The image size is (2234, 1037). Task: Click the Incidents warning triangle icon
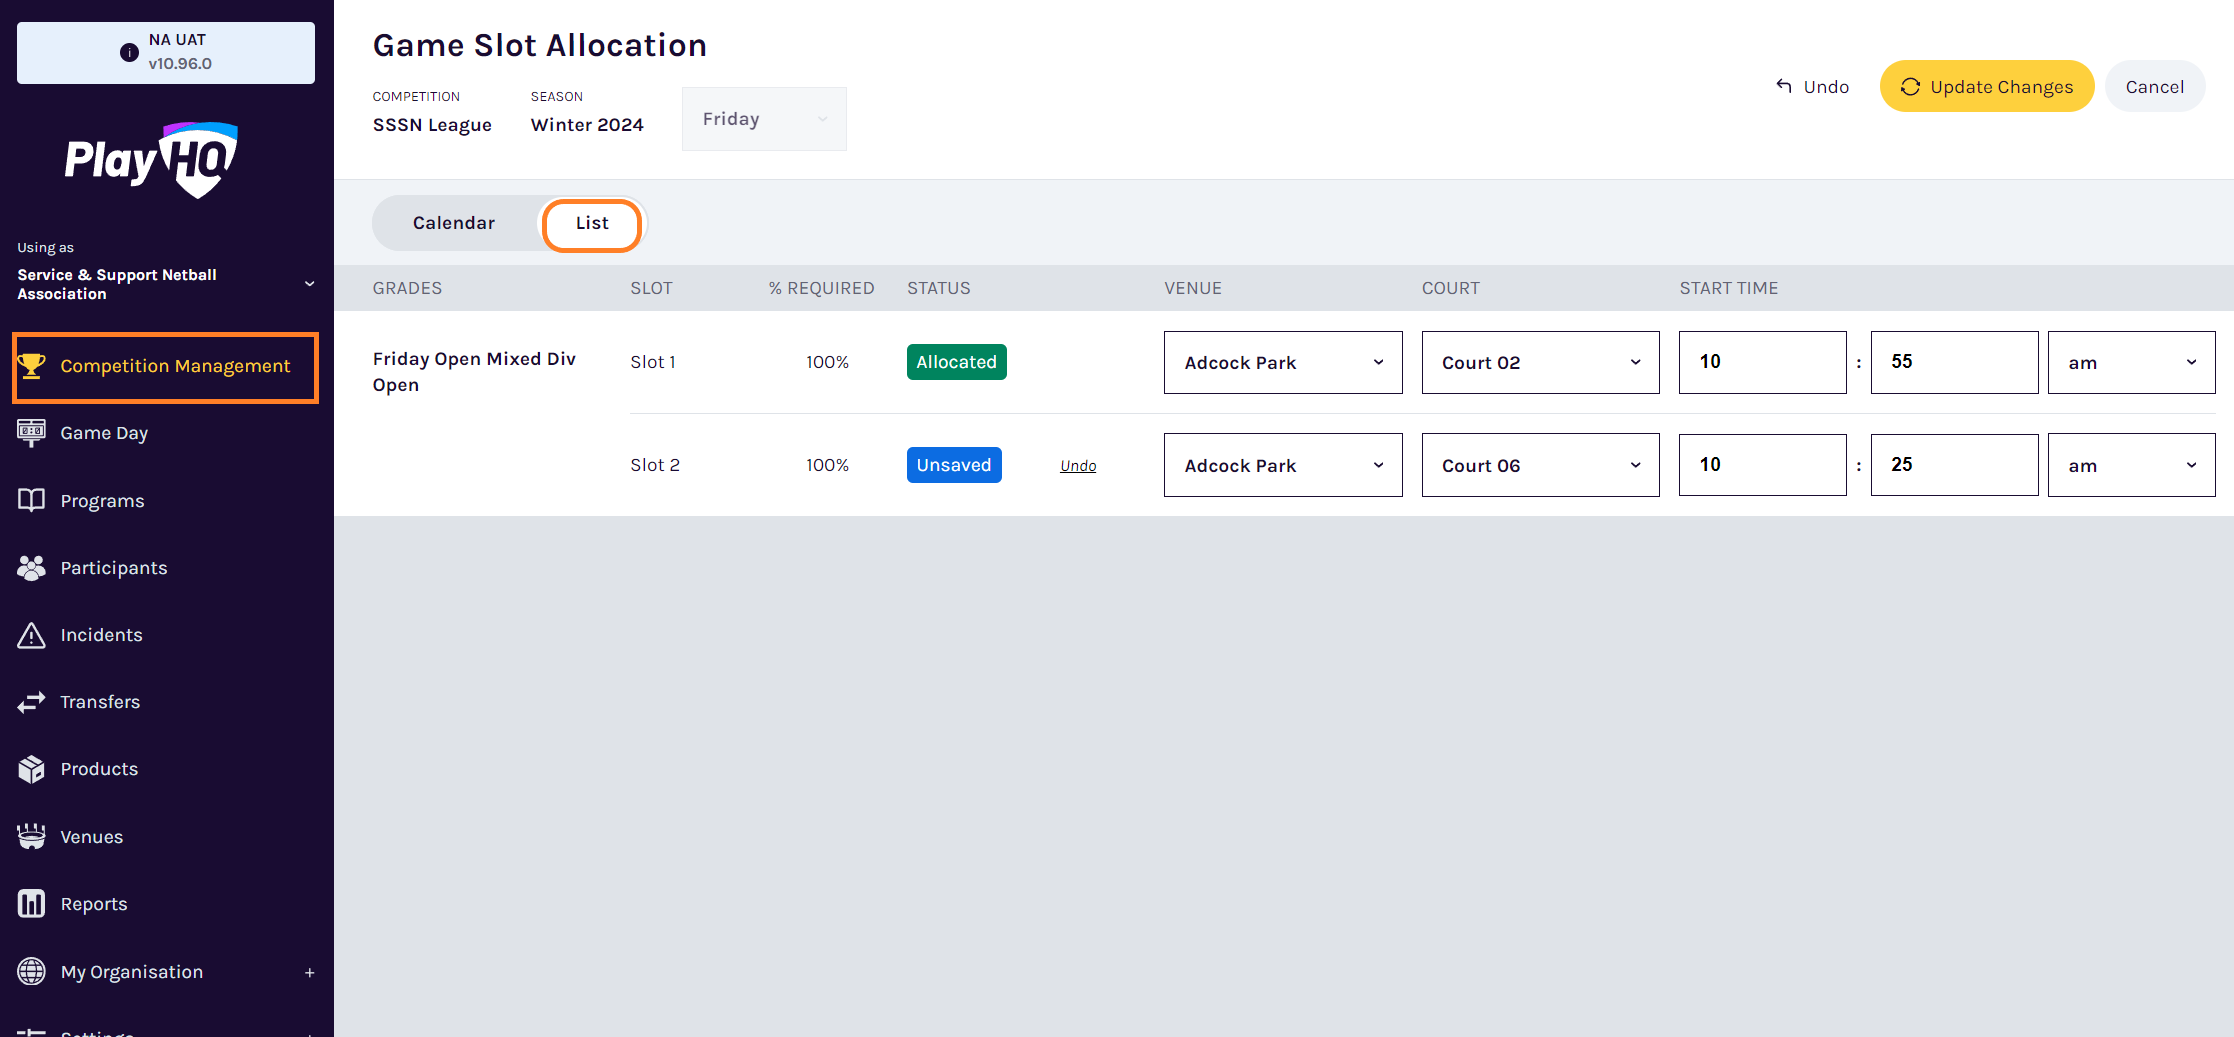[31, 635]
